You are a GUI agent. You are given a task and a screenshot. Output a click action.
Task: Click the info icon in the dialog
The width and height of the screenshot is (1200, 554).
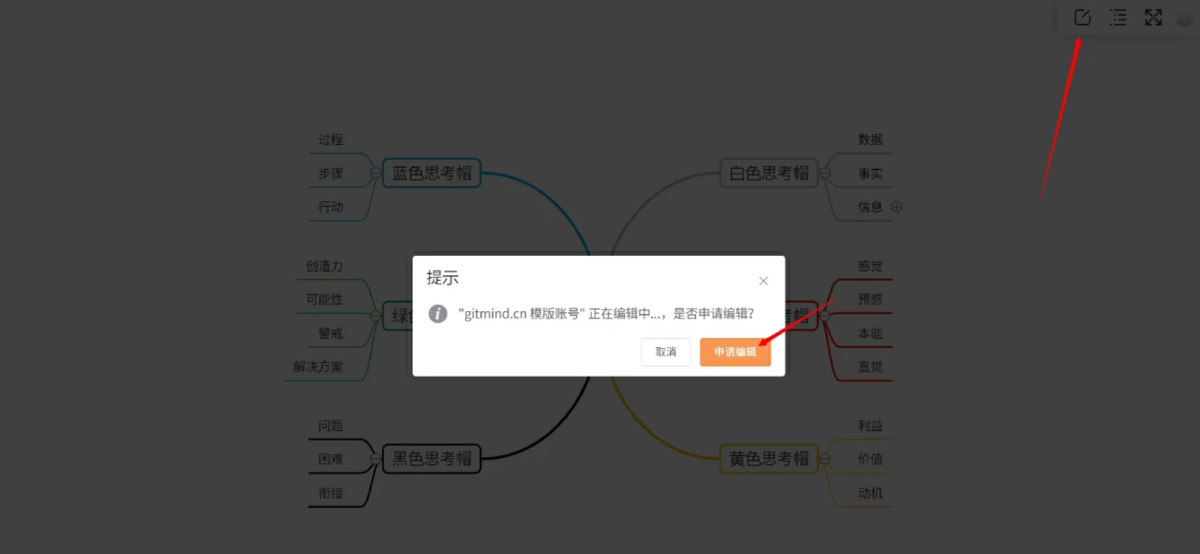tap(438, 314)
